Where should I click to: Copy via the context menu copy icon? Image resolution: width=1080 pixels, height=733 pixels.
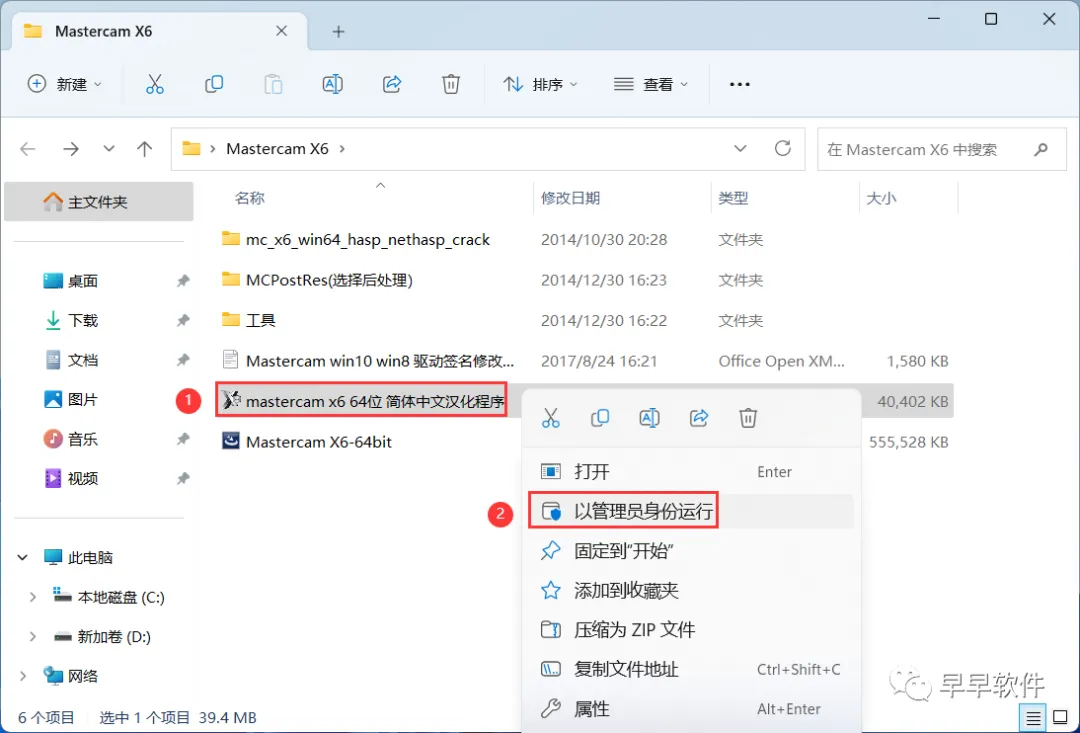pyautogui.click(x=600, y=417)
